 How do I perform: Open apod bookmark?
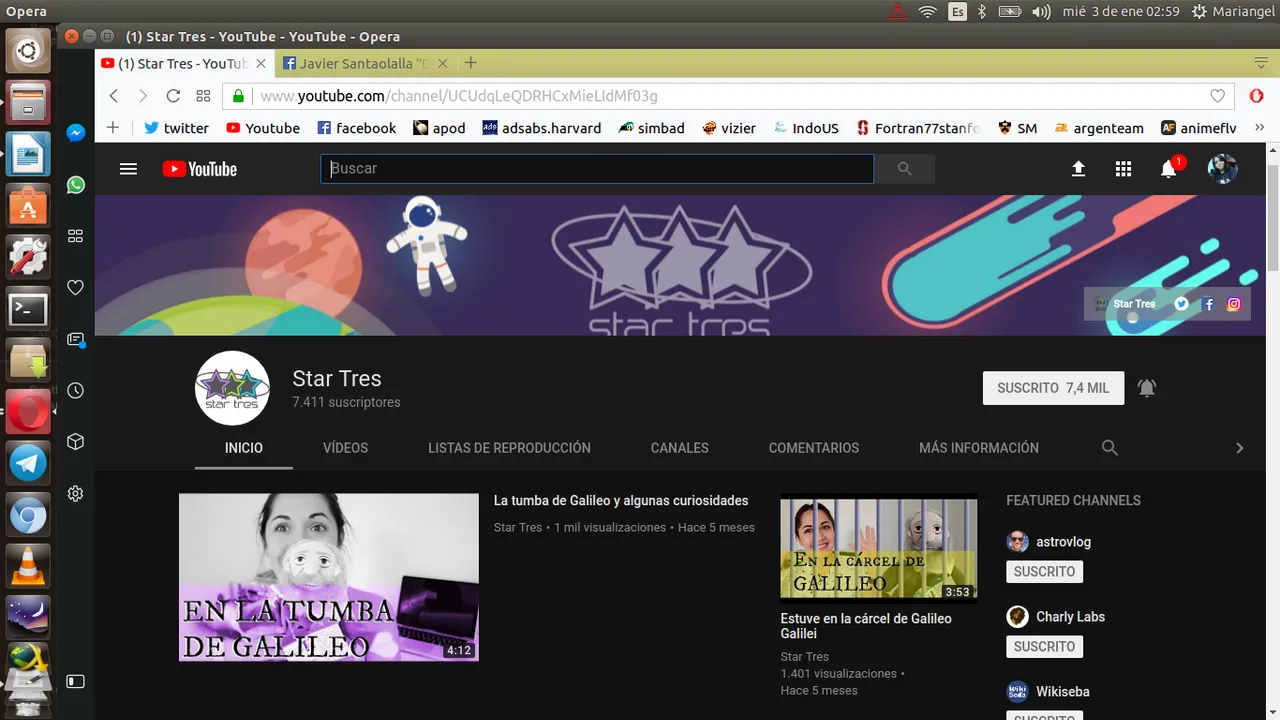439,128
